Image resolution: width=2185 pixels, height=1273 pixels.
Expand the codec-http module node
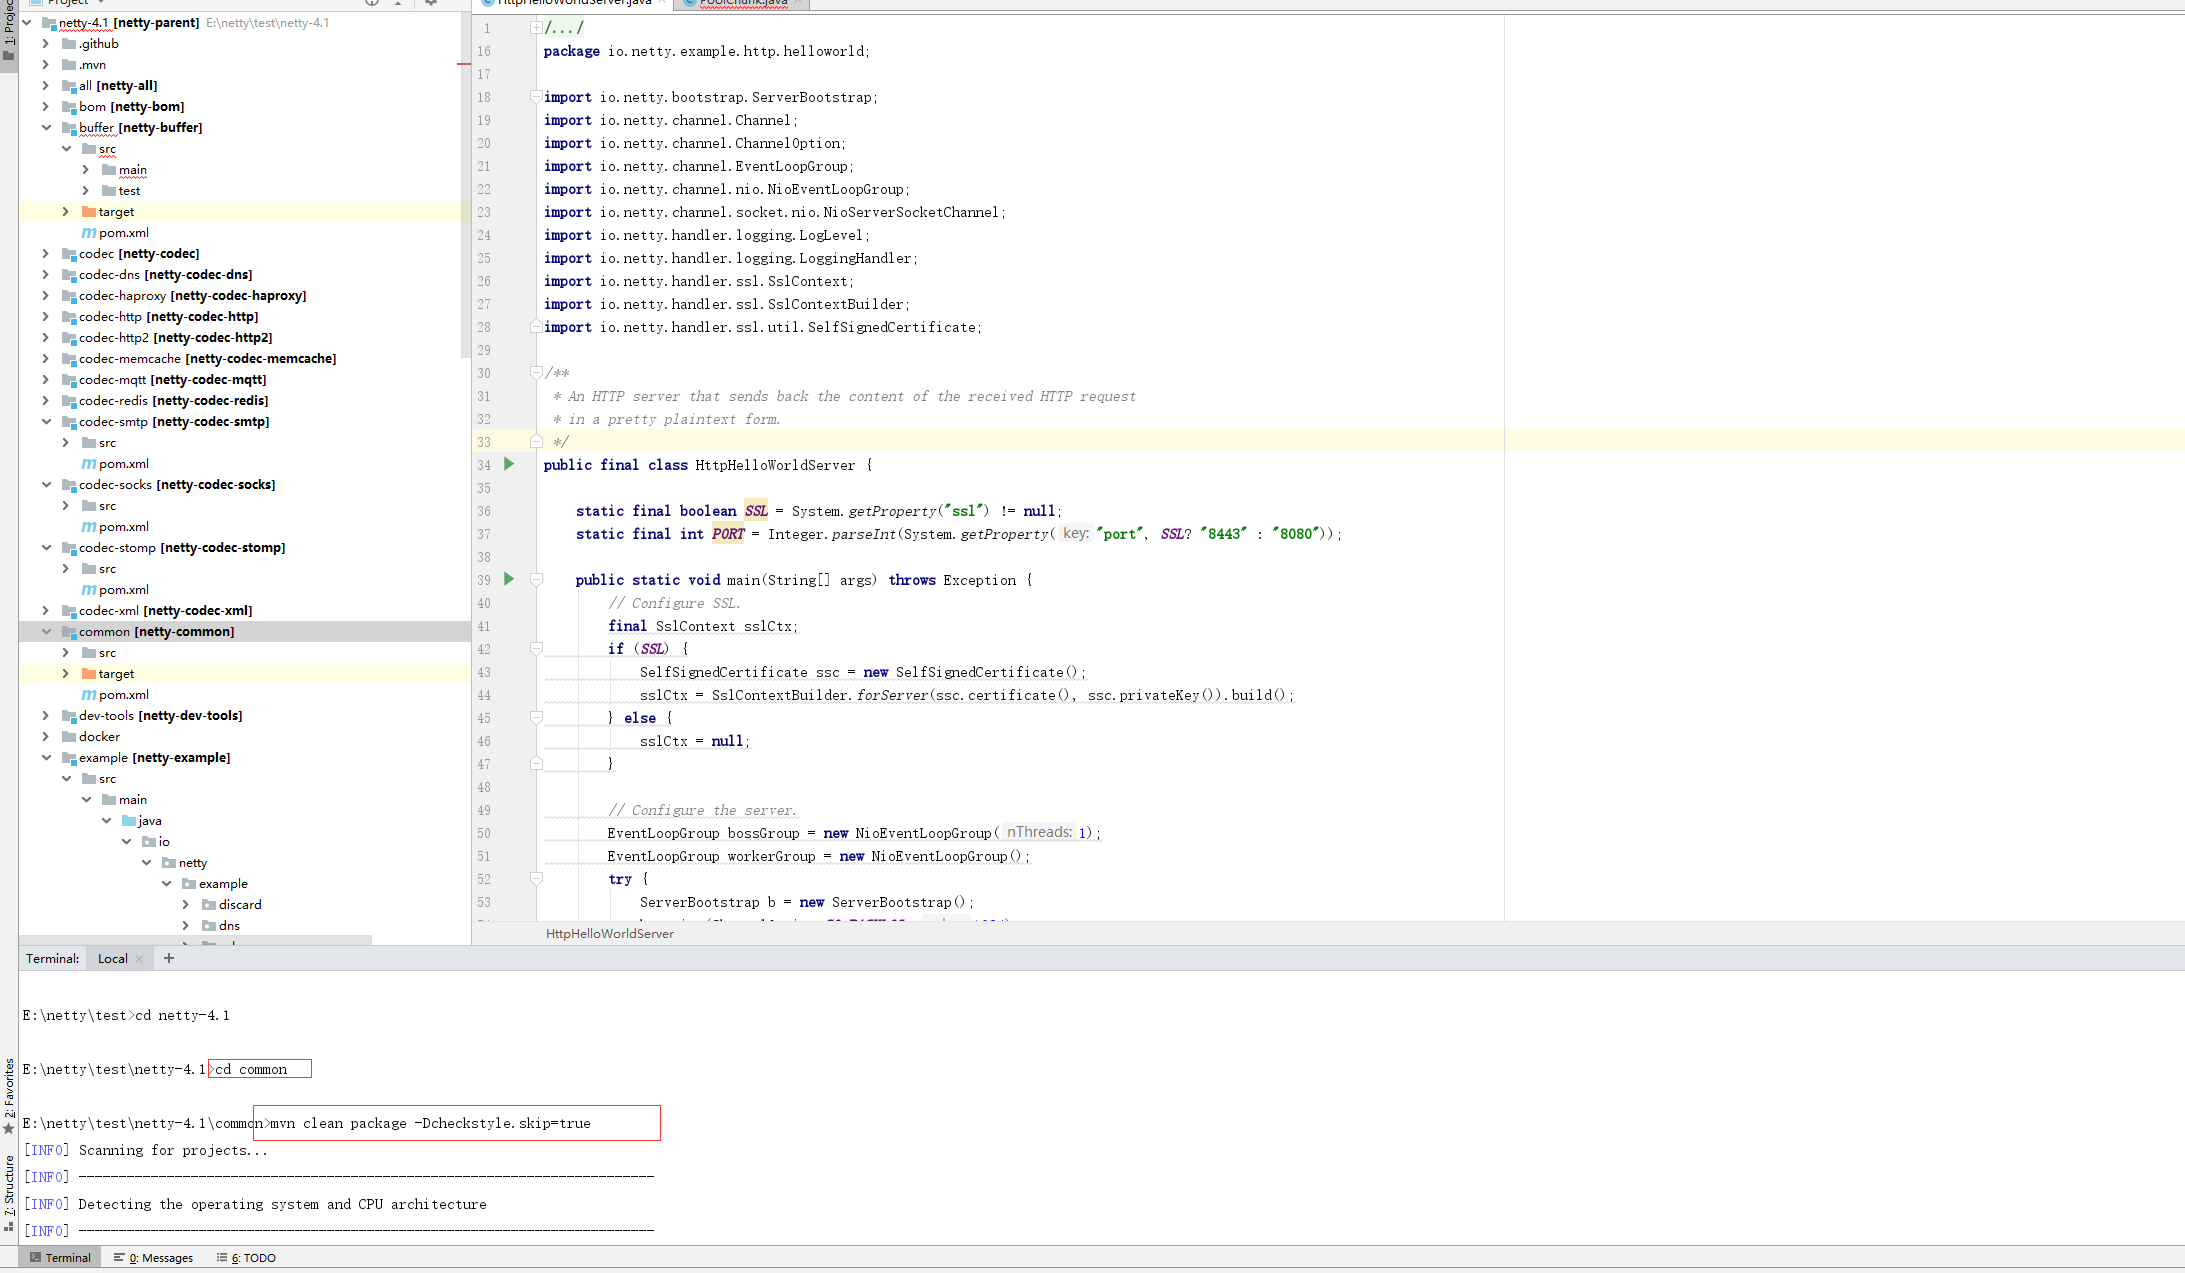pos(45,316)
